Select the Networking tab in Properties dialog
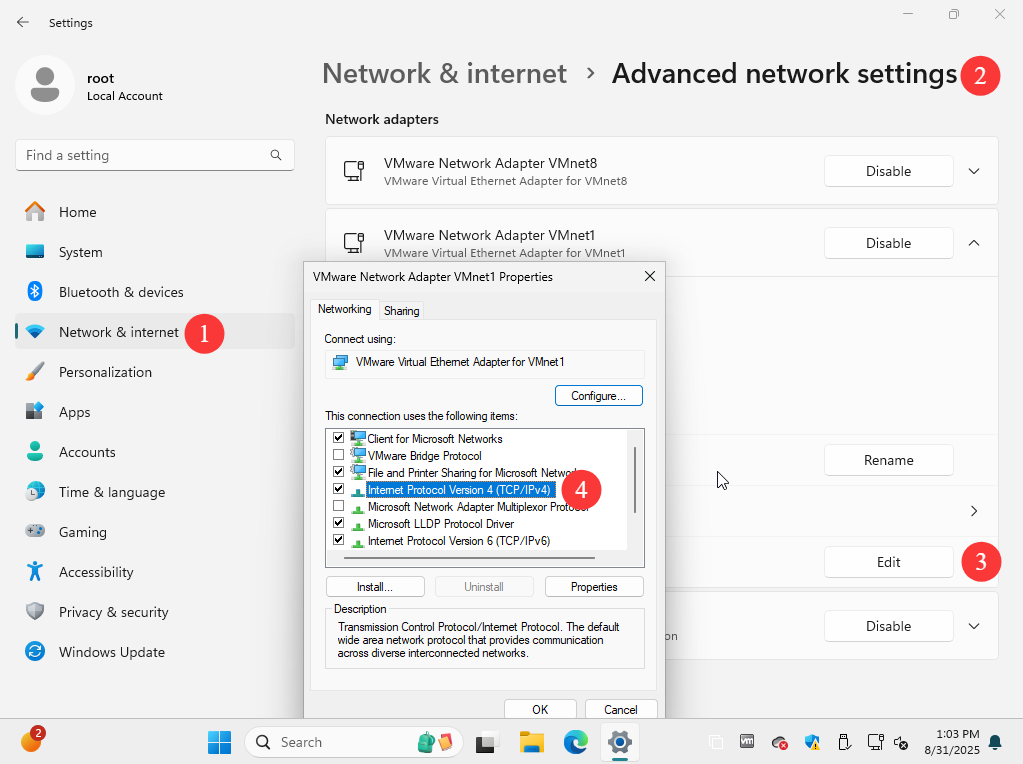Screen dimensions: 1023x764 [x=344, y=310]
